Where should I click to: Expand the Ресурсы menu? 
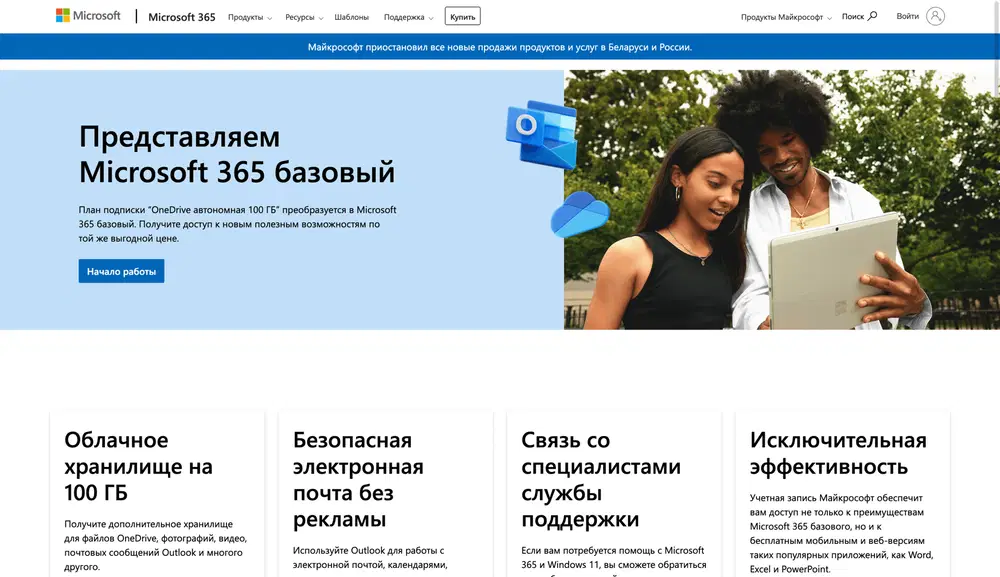(304, 17)
